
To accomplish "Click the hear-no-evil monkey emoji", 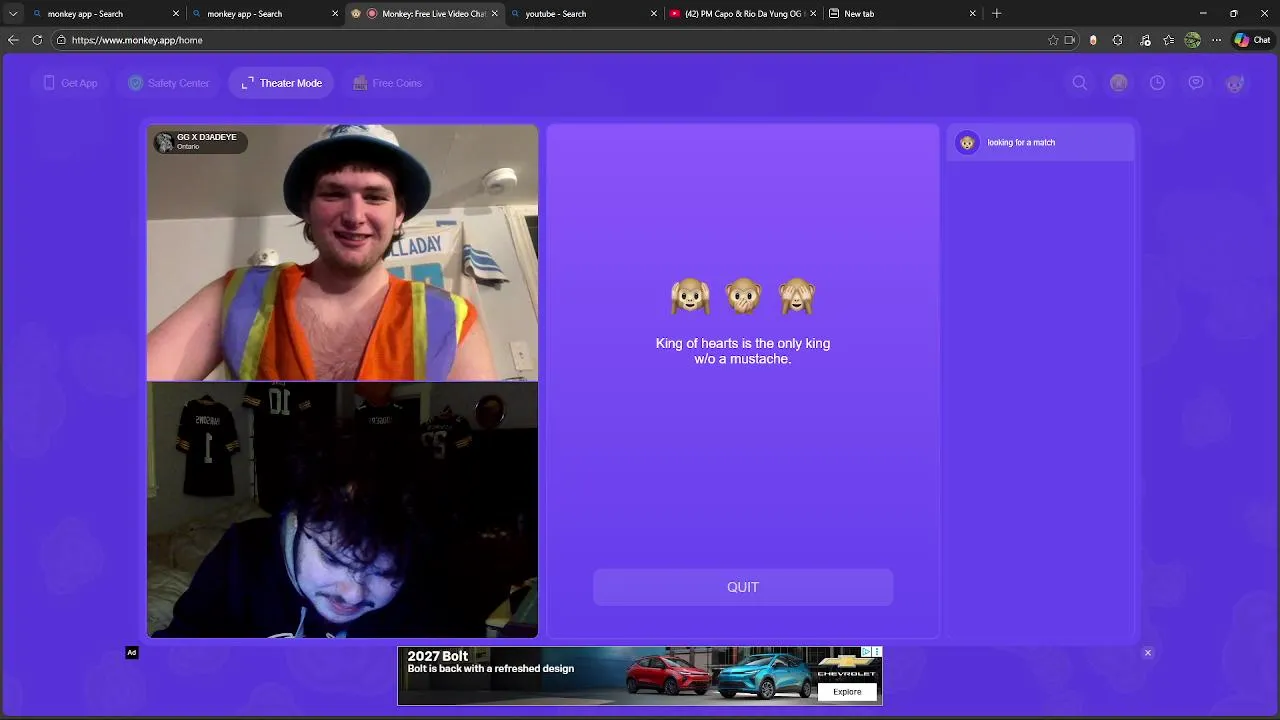I will (x=690, y=296).
